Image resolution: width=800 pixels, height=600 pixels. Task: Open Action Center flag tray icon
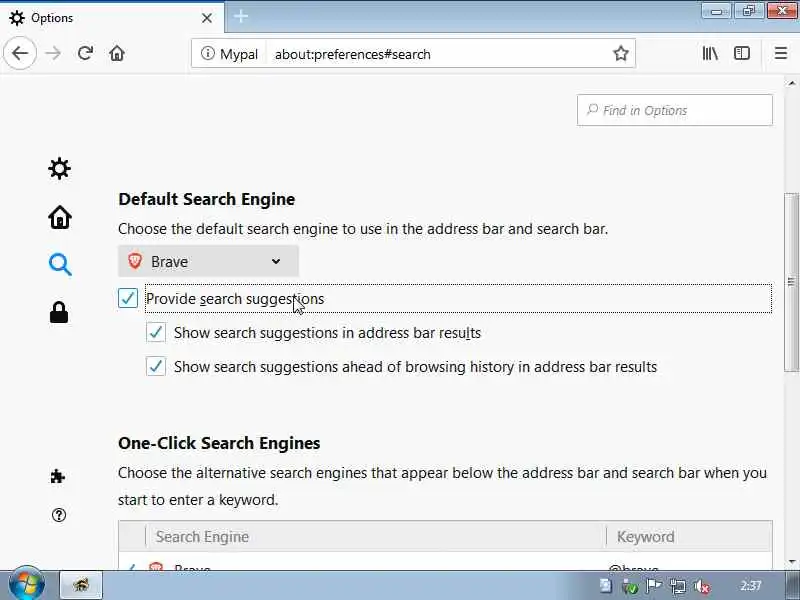[x=654, y=586]
